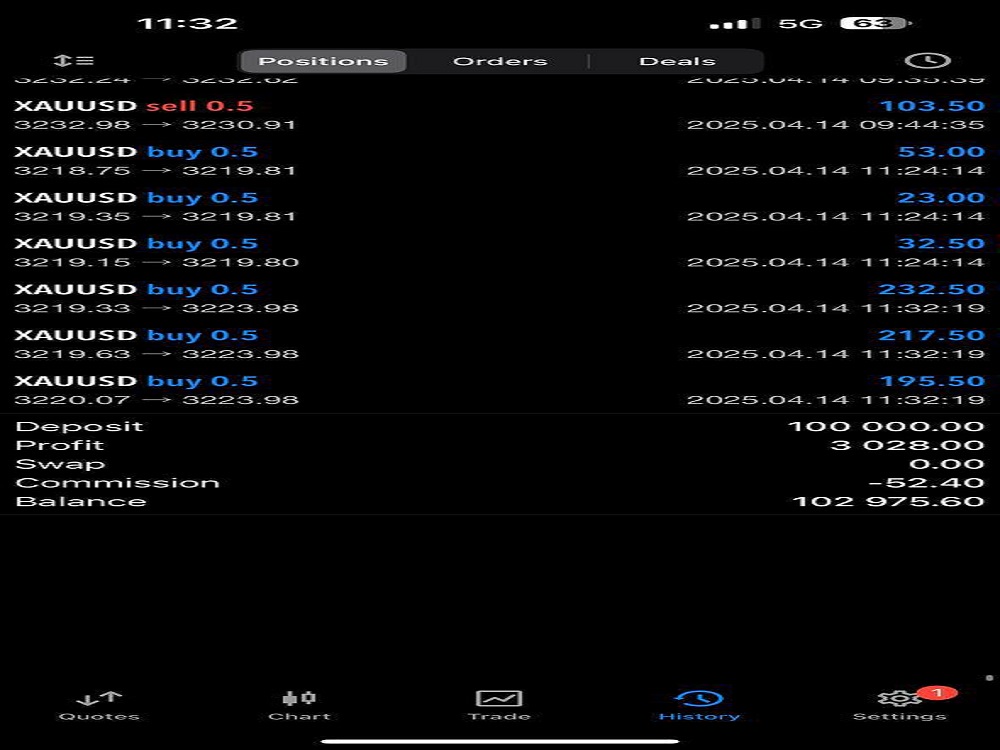Viewport: 1000px width, 750px height.
Task: Tap price line 3219.35 → 3219.81
Action: (x=155, y=217)
